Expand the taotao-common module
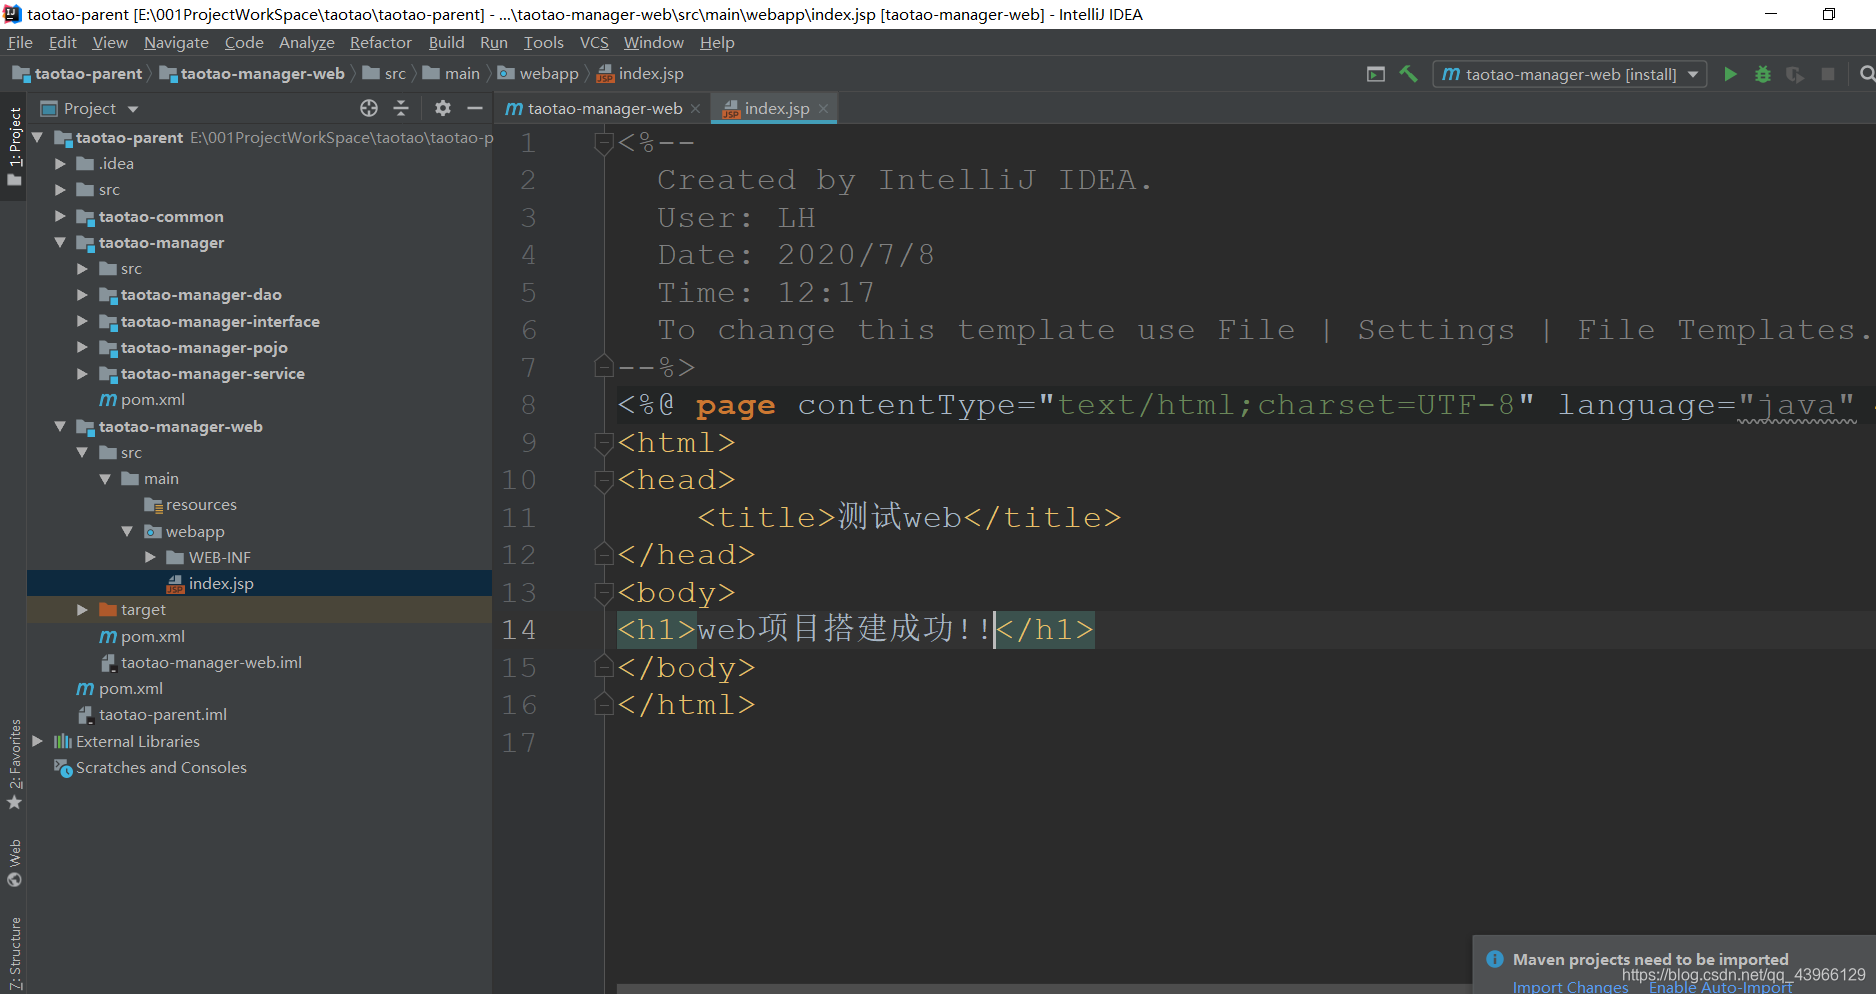 point(60,216)
